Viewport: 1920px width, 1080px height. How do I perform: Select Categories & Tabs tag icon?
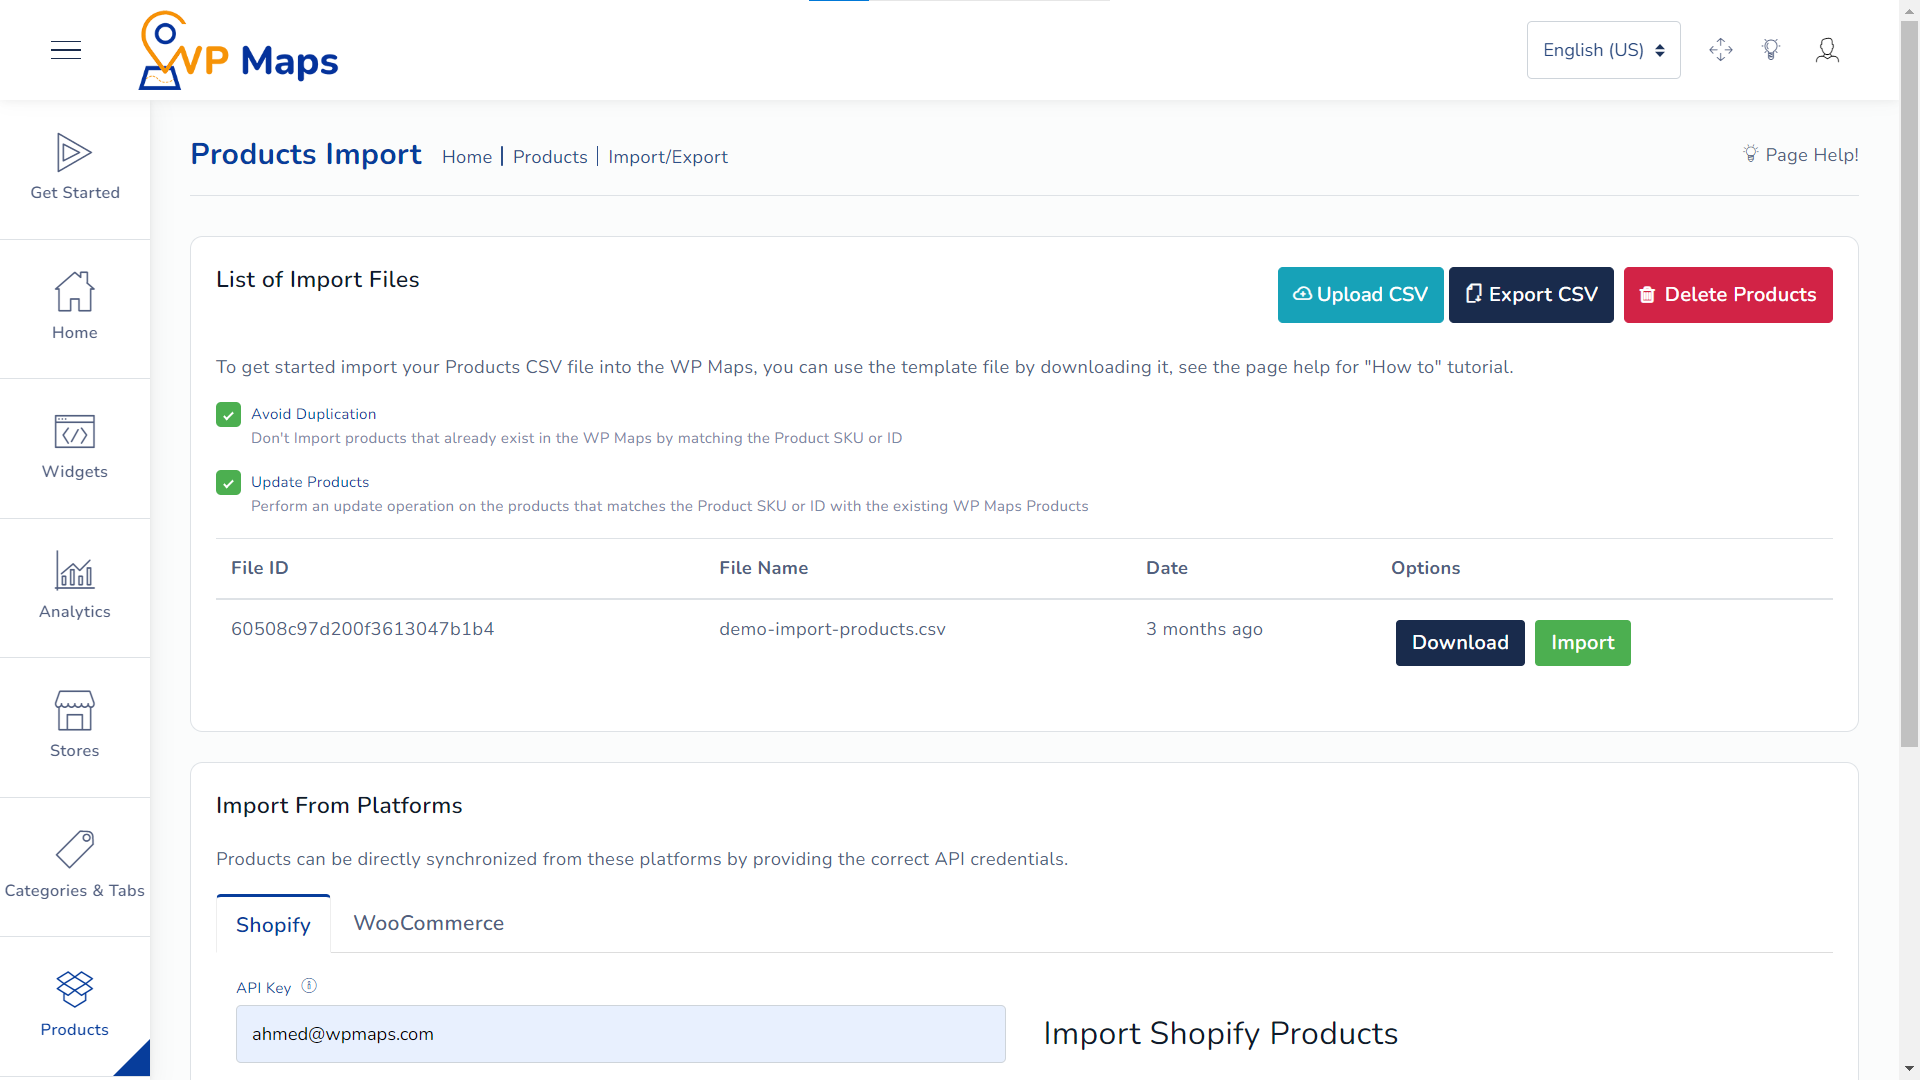click(x=74, y=850)
